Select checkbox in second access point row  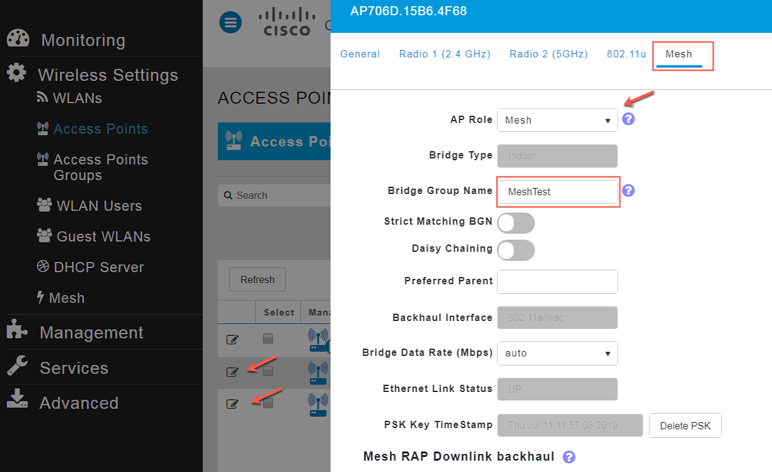268,370
